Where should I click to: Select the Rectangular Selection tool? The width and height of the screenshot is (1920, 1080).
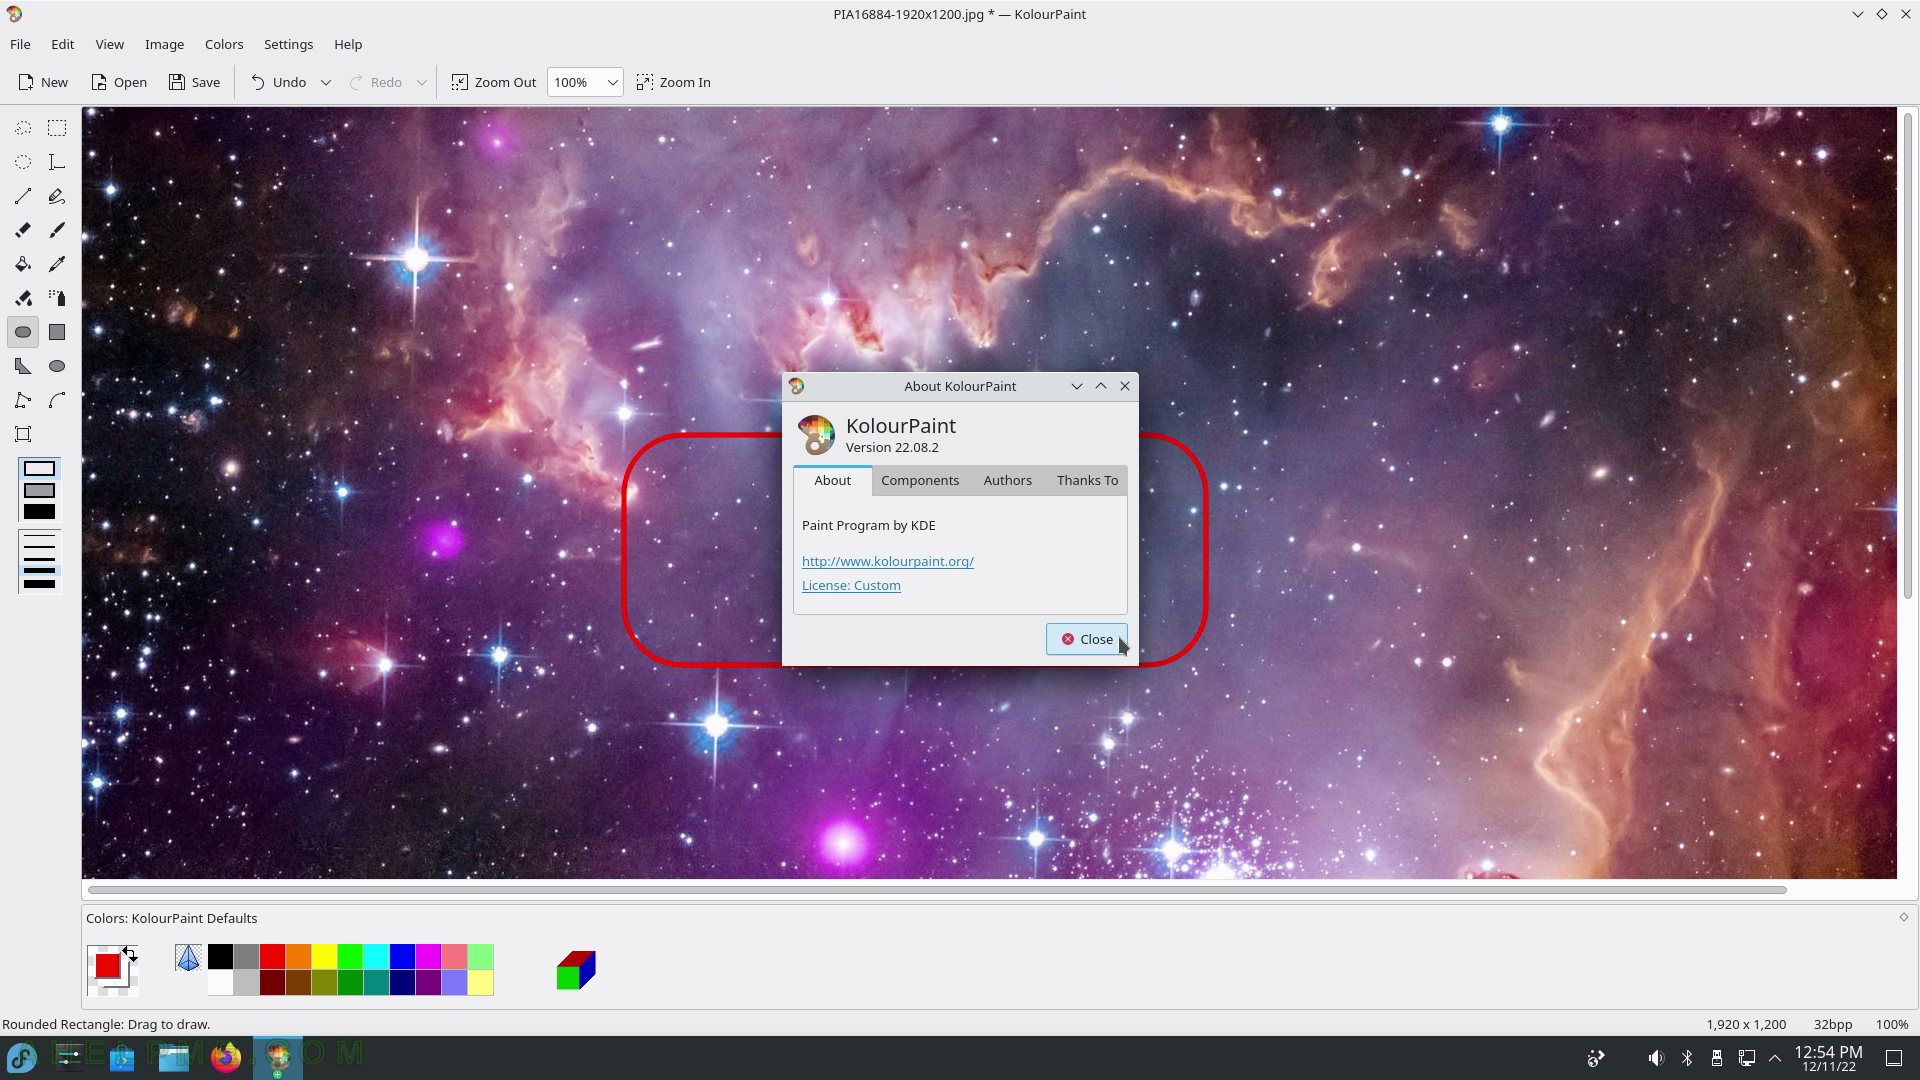click(x=57, y=128)
